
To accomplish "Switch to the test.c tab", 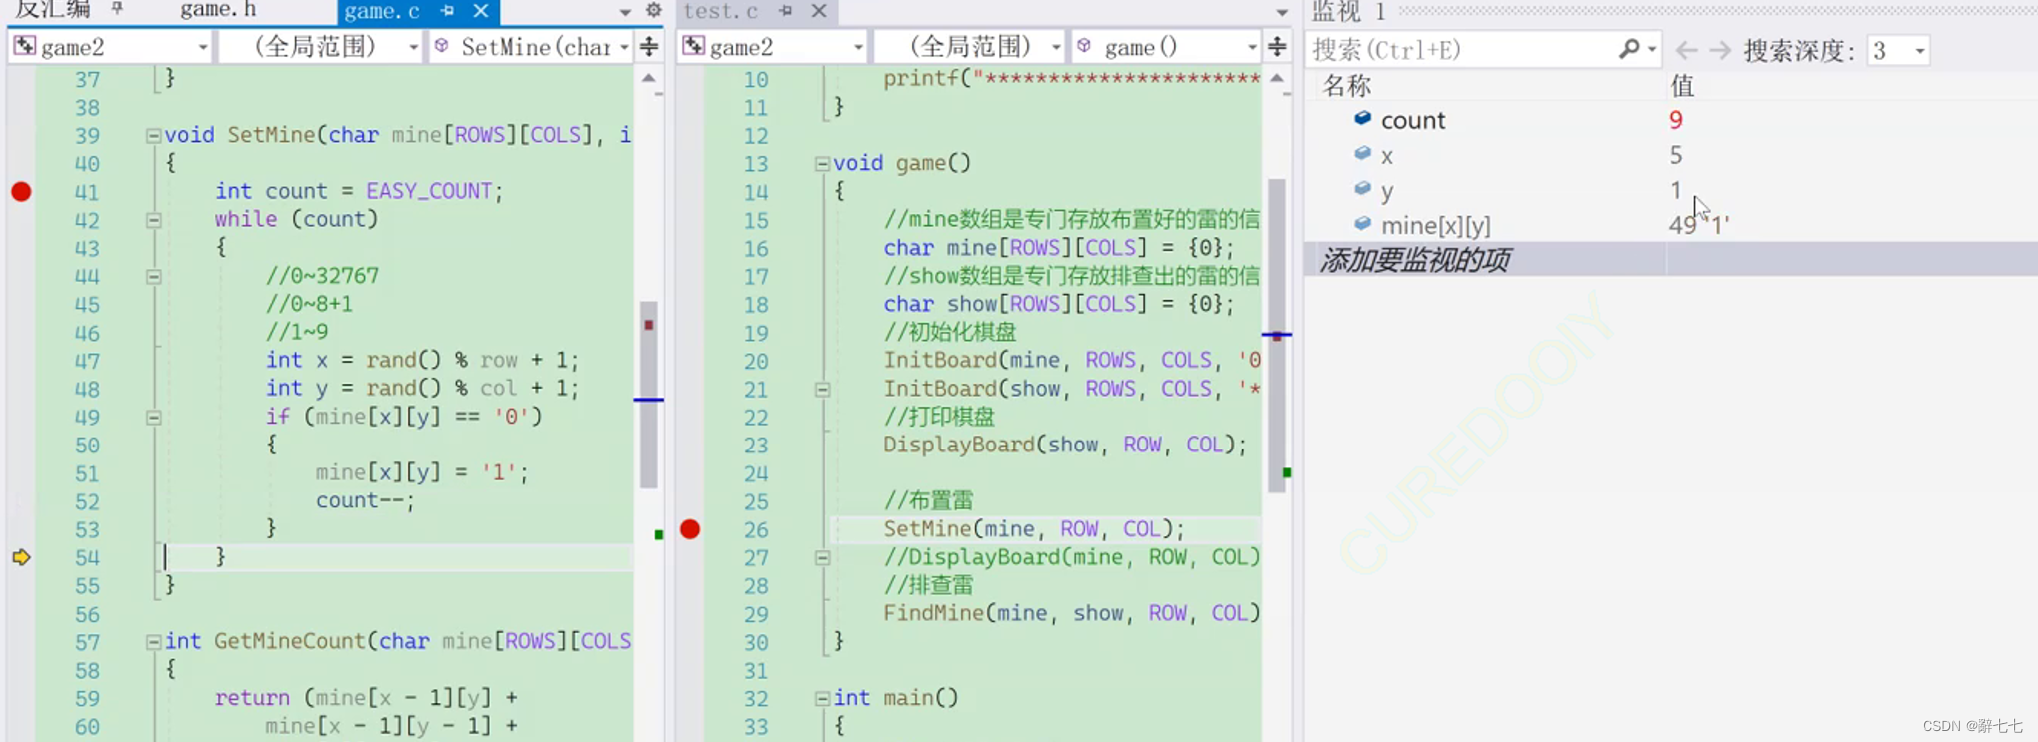I will tap(721, 11).
